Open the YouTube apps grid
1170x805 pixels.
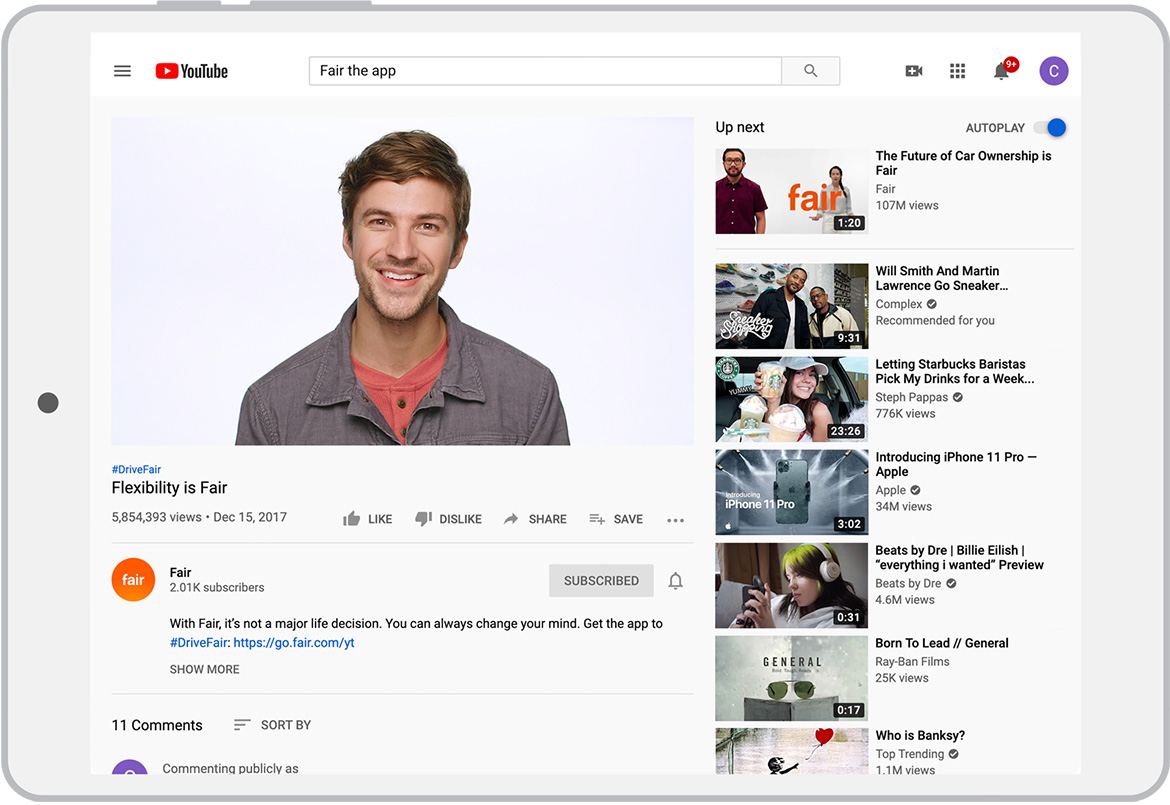click(957, 71)
